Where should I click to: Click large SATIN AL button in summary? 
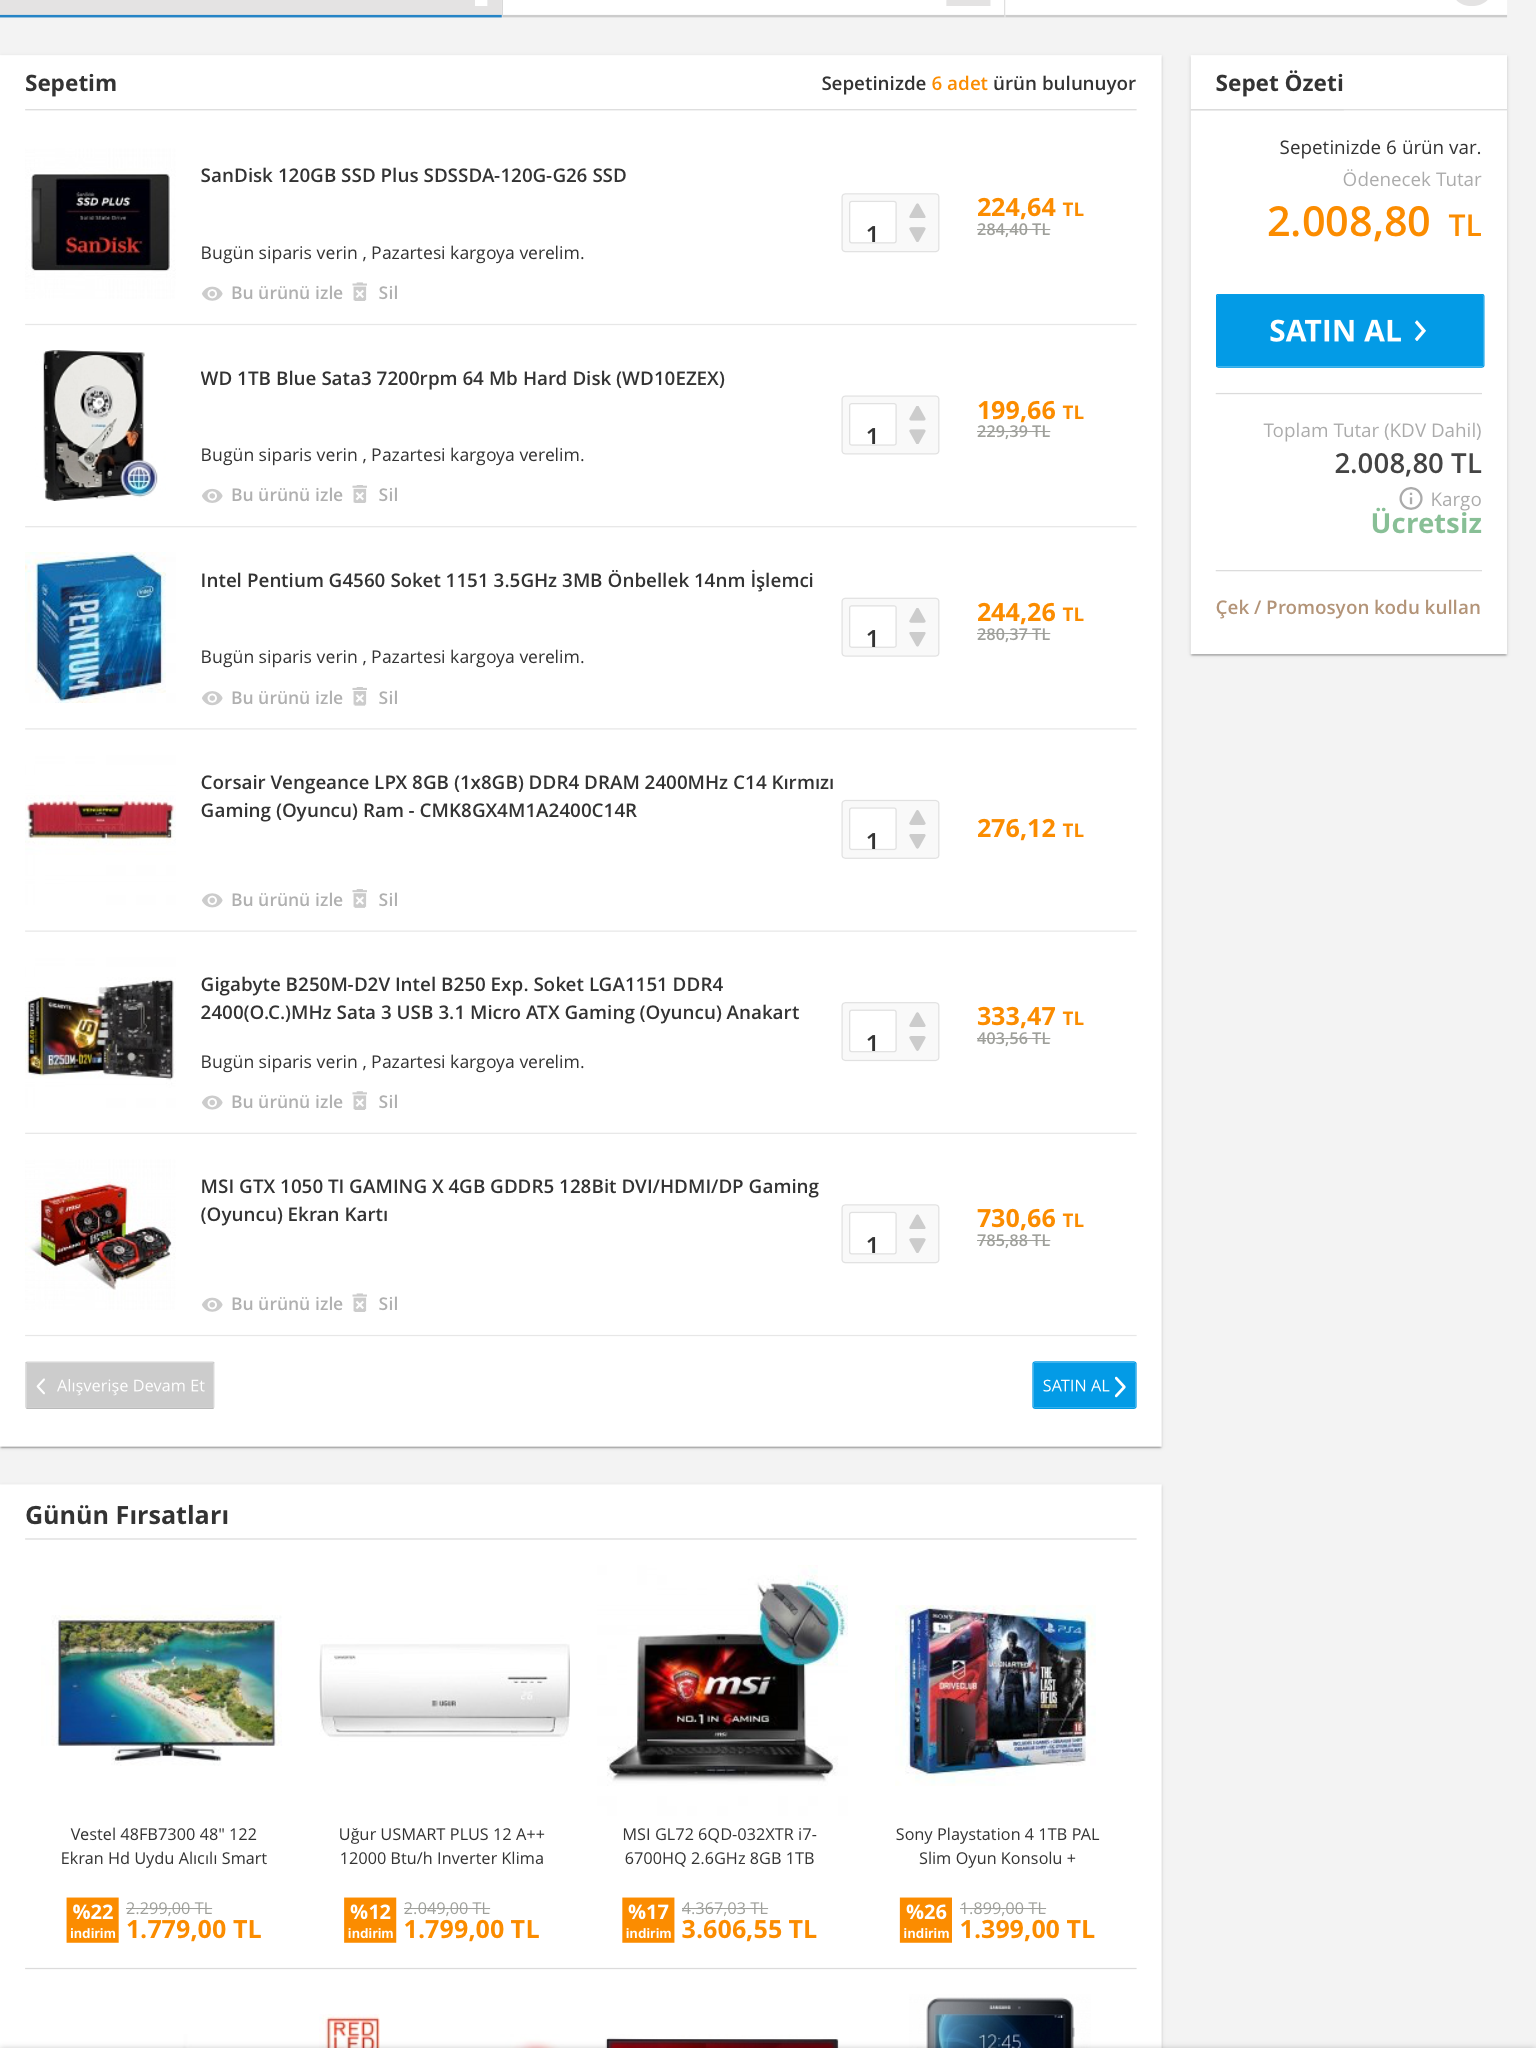(1349, 330)
